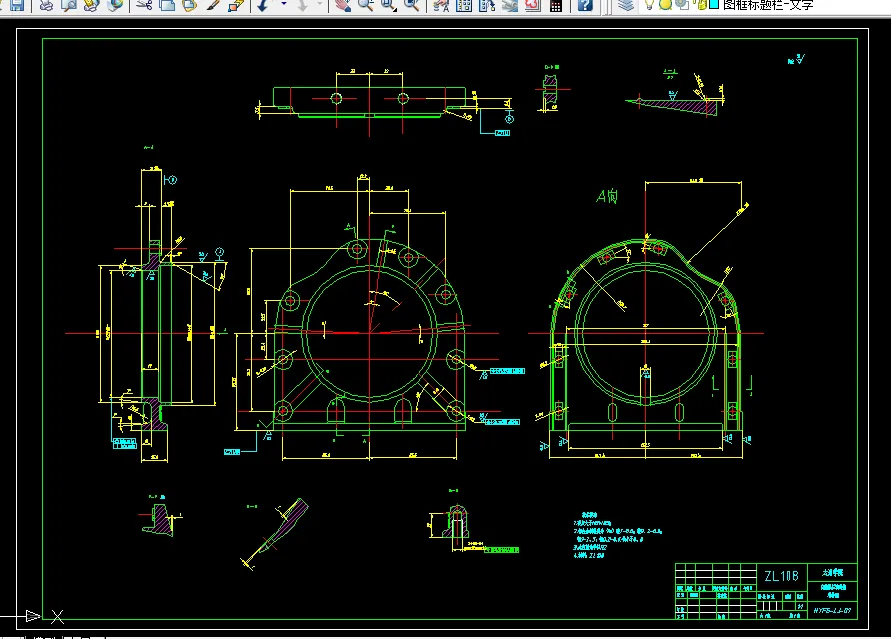
Task: Open the Block Editor tool
Action: coord(236,5)
